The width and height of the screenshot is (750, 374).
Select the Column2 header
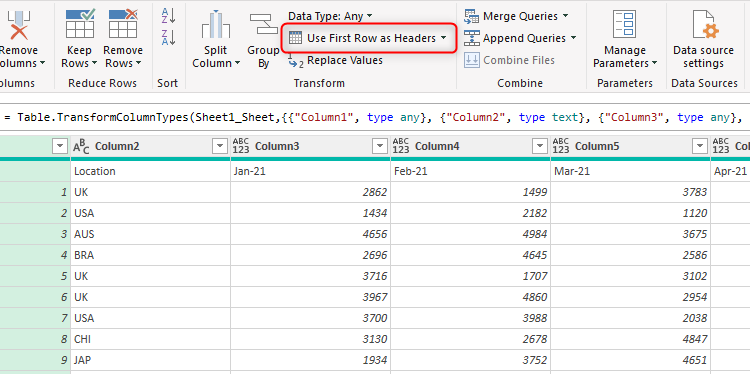pos(117,146)
